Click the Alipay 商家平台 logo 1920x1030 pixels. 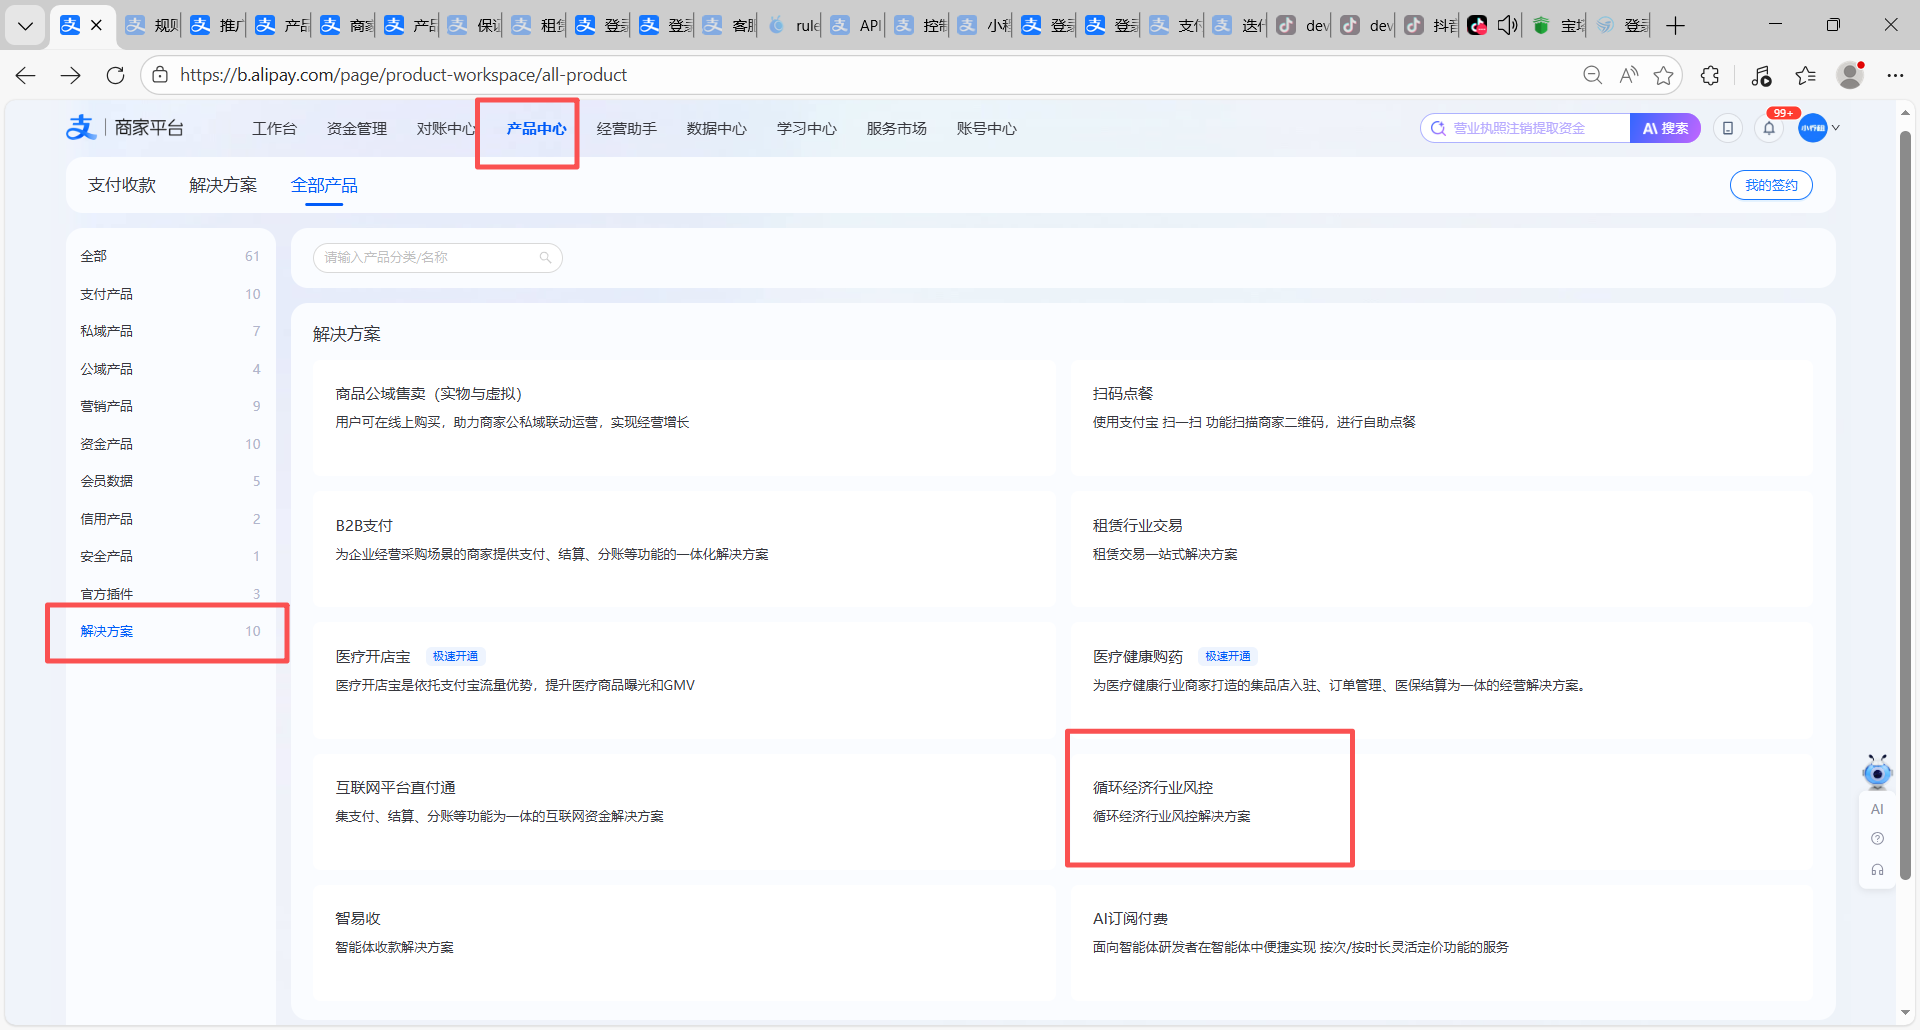pos(125,128)
